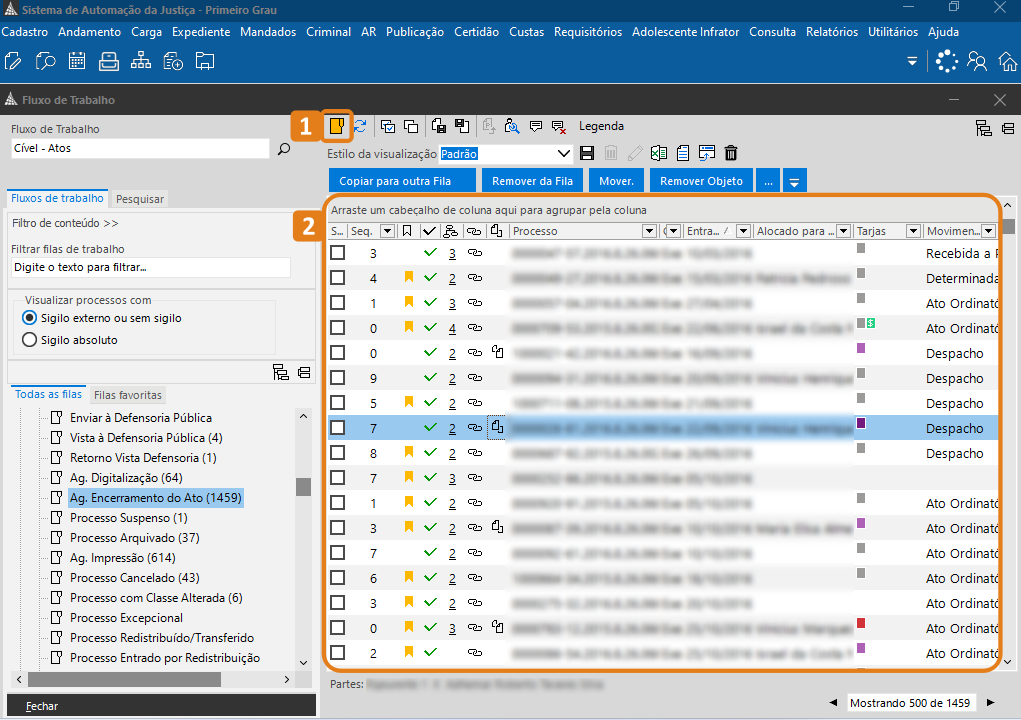The image size is (1021, 720).
Task: Open the Mandados menu
Action: [268, 32]
